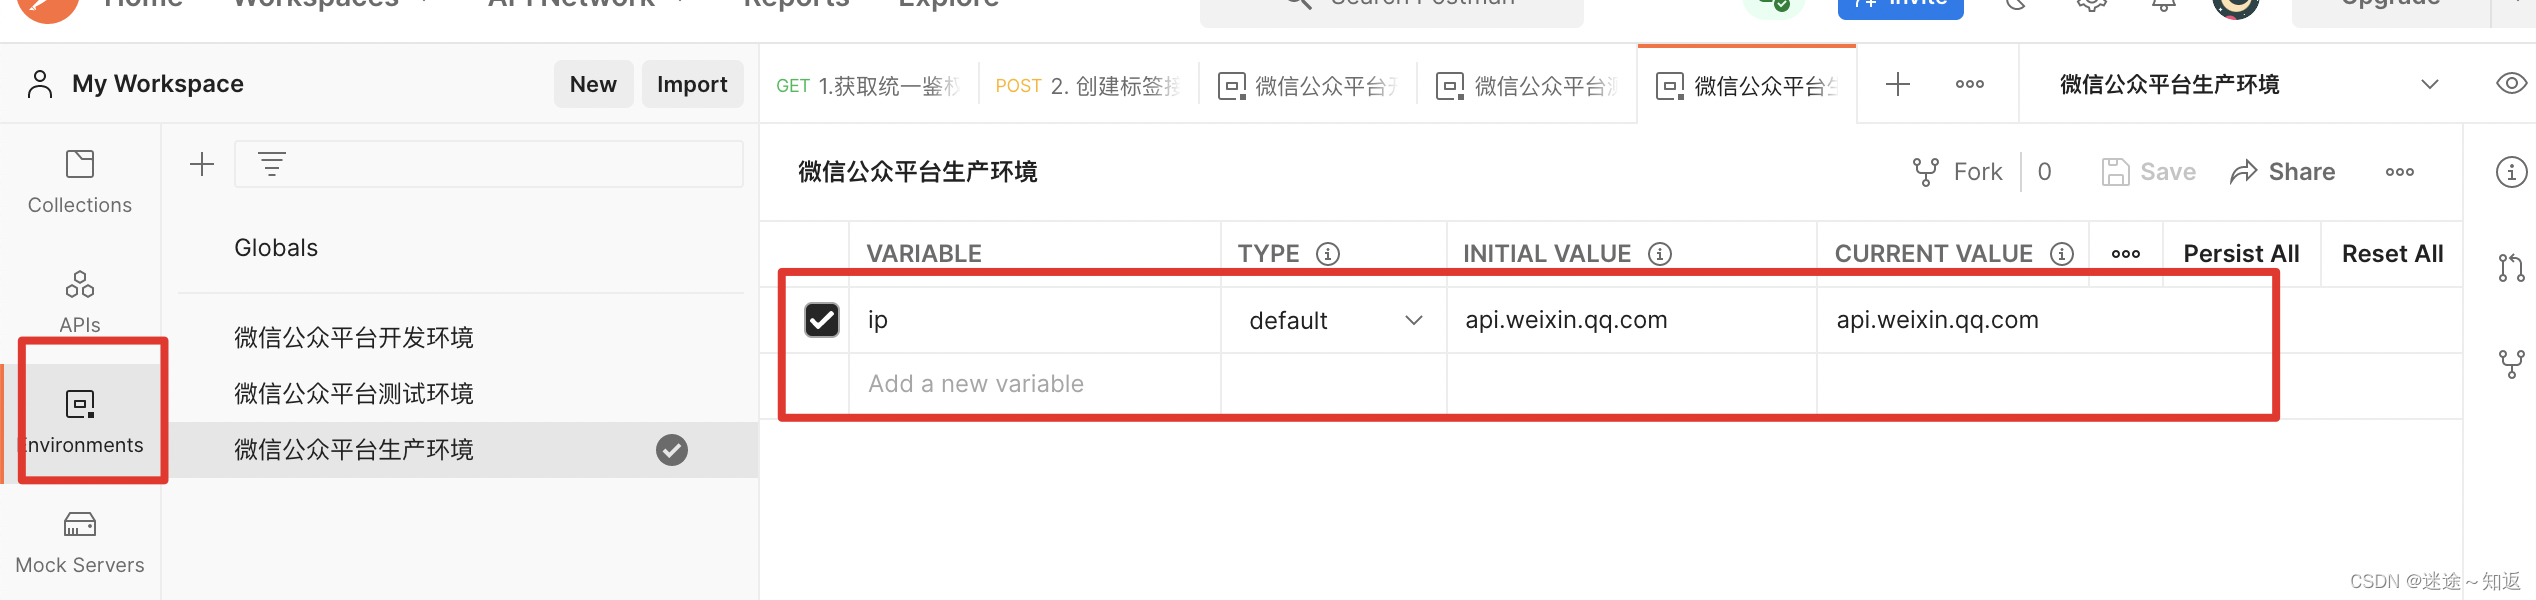Click the info icon beside INITIAL VALUE
Screen dimensions: 2536x600
tap(1660, 254)
